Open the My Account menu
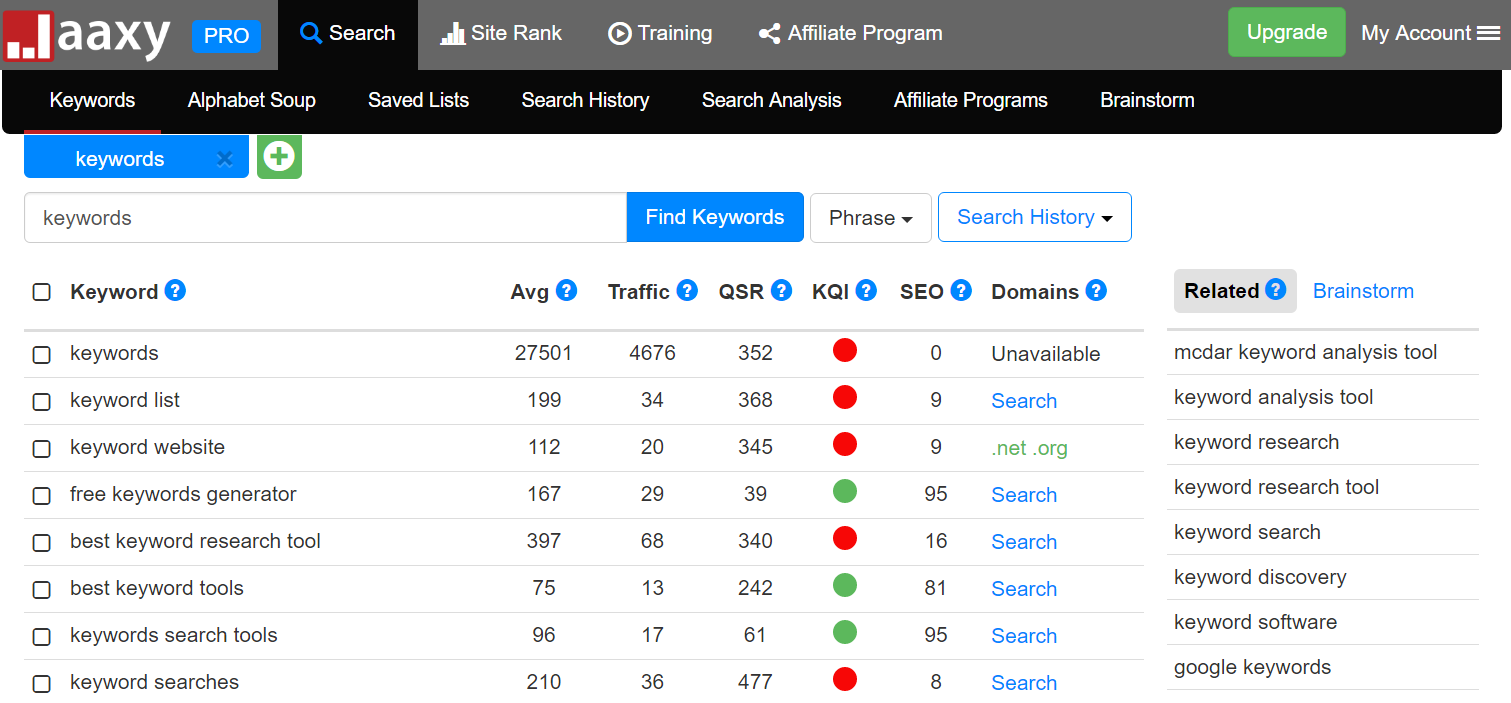The width and height of the screenshot is (1511, 703). tap(1430, 33)
